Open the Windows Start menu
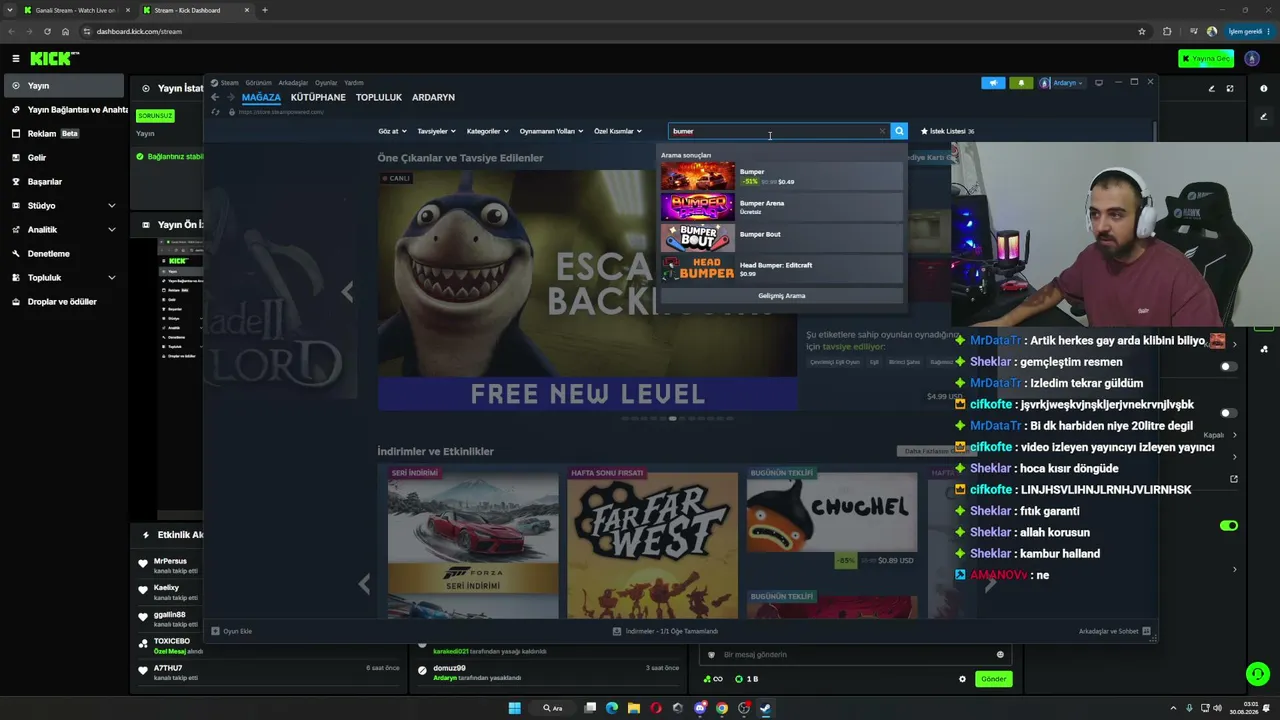Viewport: 1280px width, 720px height. pyautogui.click(x=514, y=708)
